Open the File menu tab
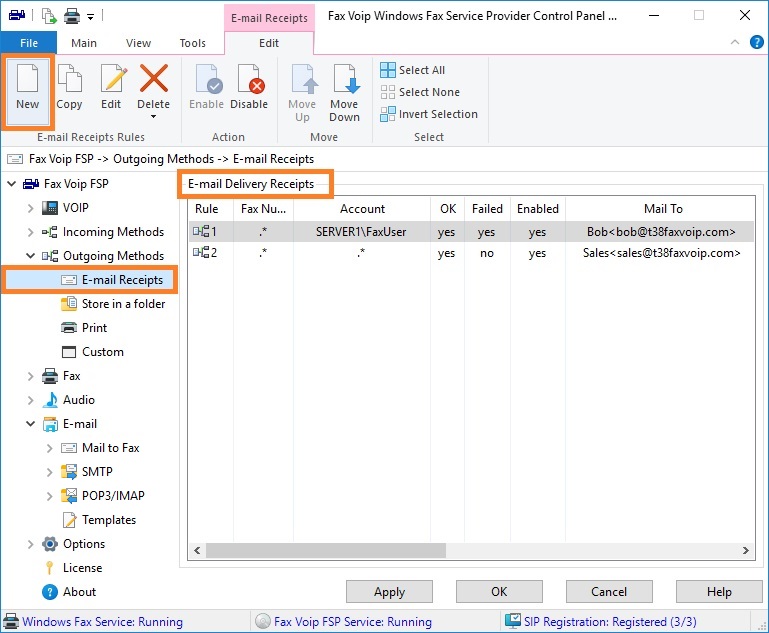 (x=29, y=43)
